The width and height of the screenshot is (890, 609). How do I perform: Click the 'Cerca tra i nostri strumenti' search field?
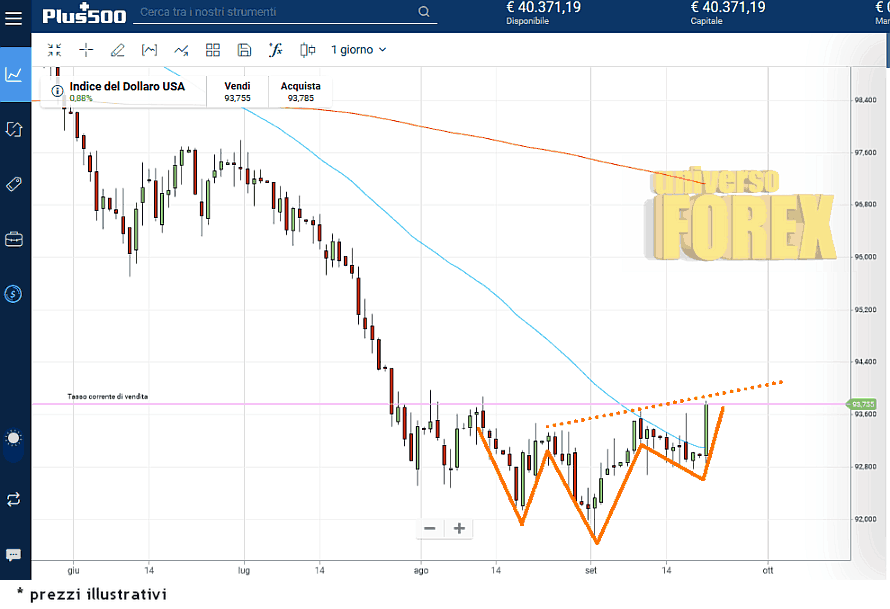coord(275,12)
